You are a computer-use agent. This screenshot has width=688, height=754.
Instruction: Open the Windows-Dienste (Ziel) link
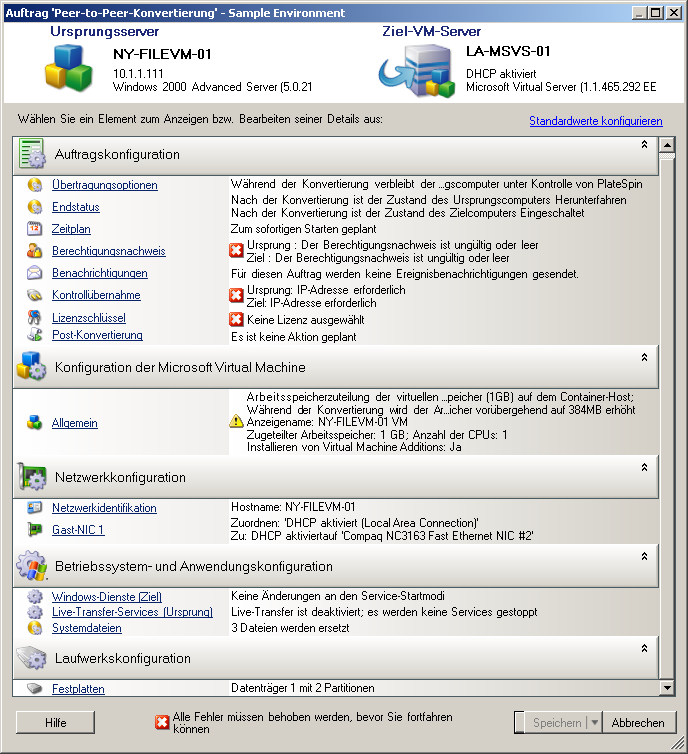[x=107, y=597]
